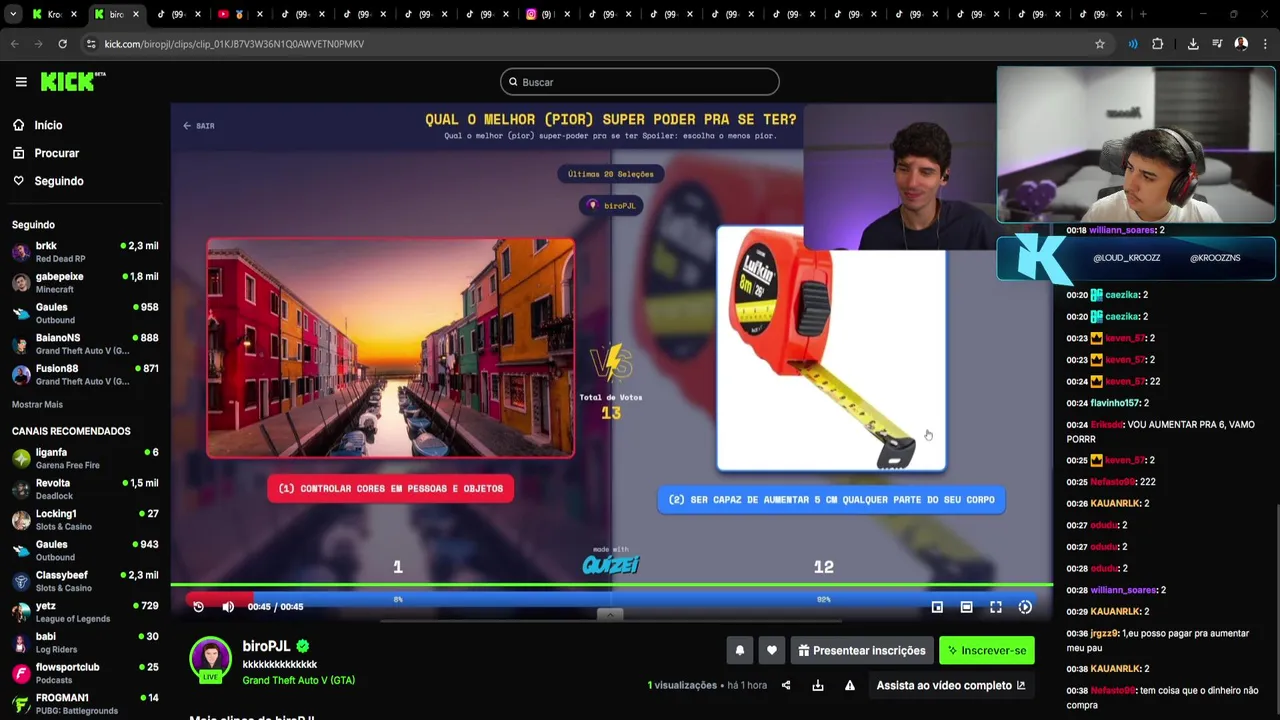Open the Chrome three-dot menu
The image size is (1280, 720).
[x=1265, y=44]
